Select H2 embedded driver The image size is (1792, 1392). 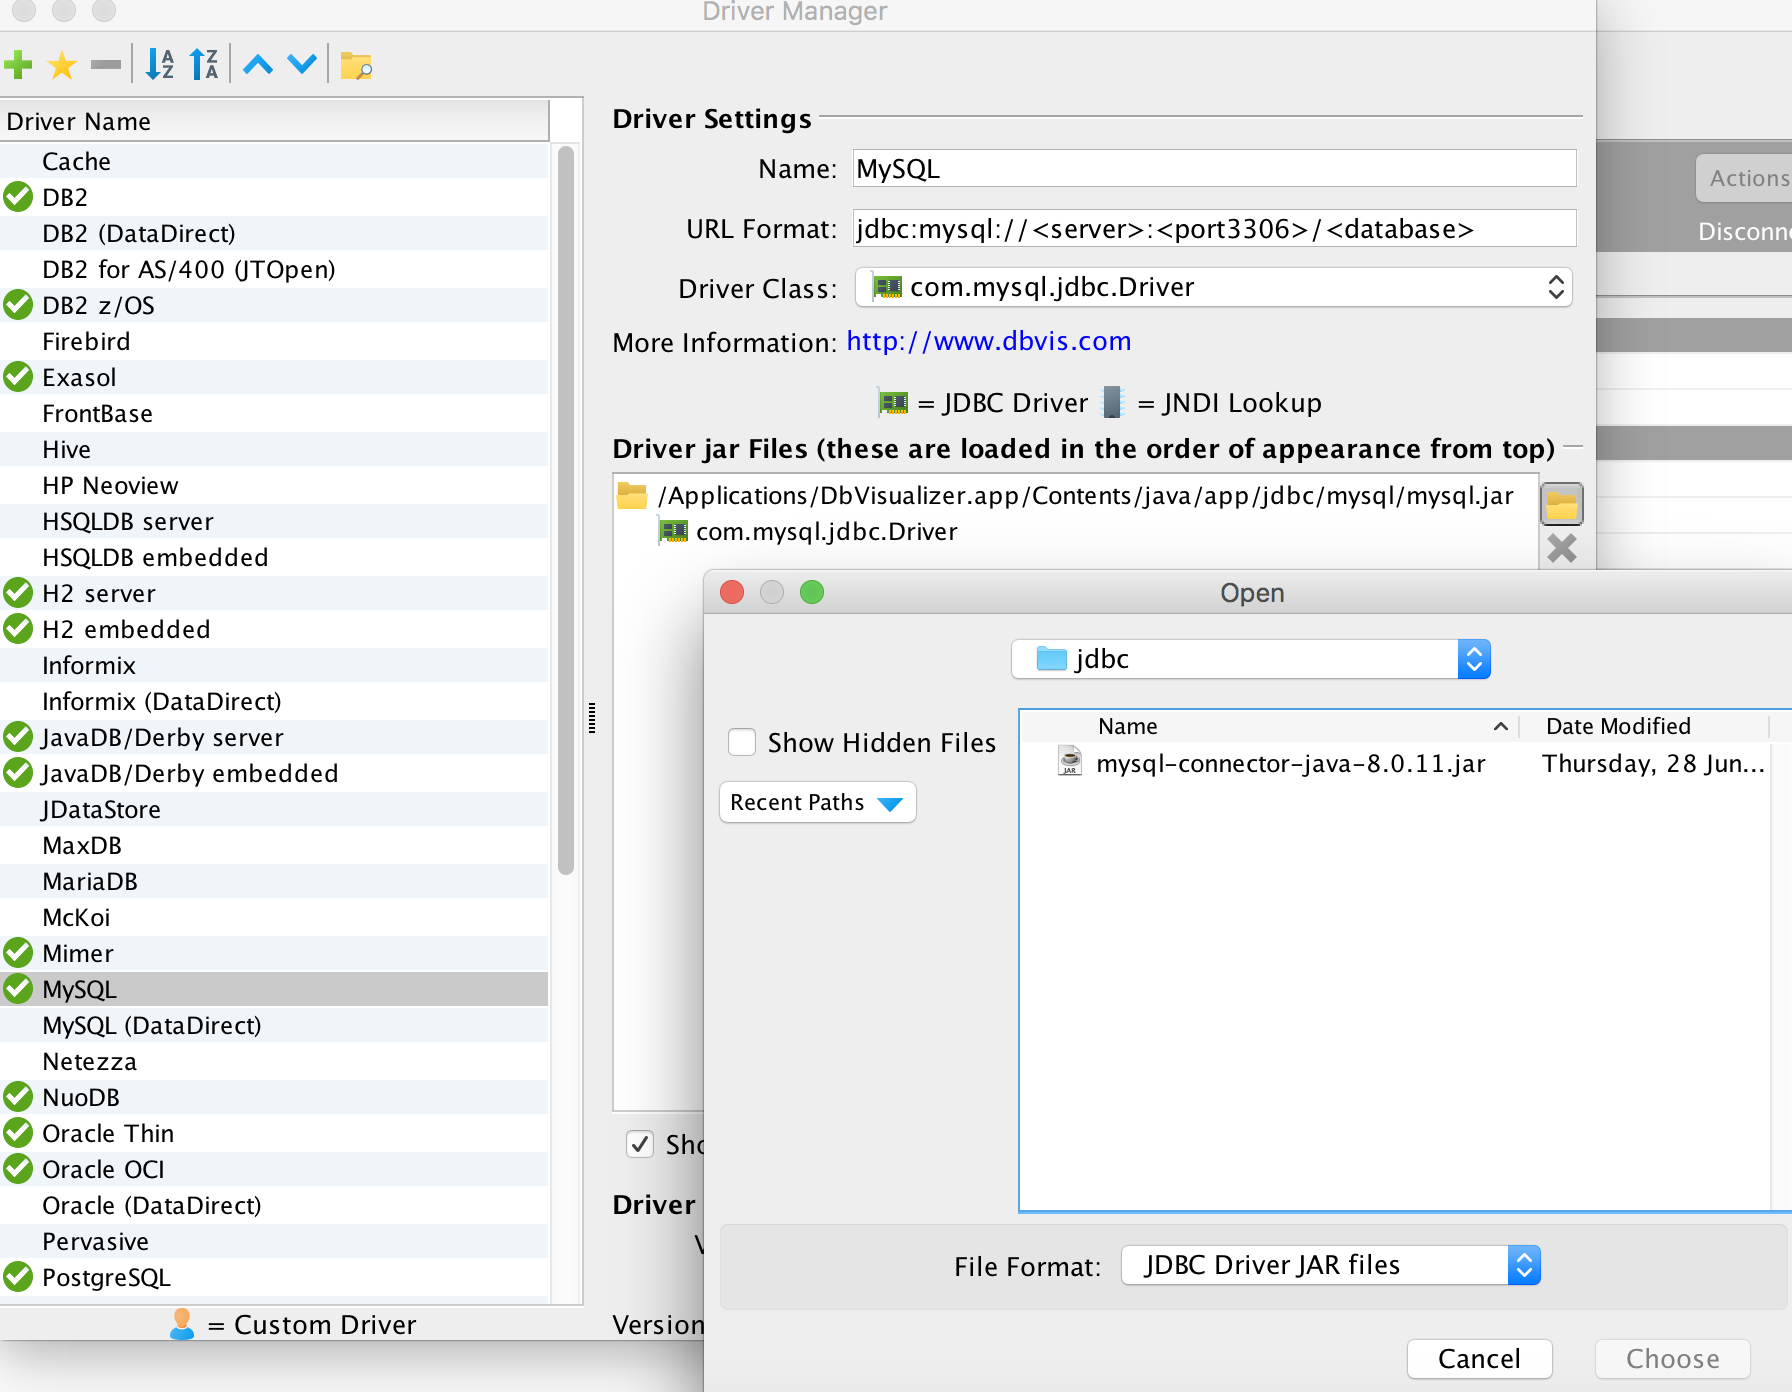pos(274,629)
